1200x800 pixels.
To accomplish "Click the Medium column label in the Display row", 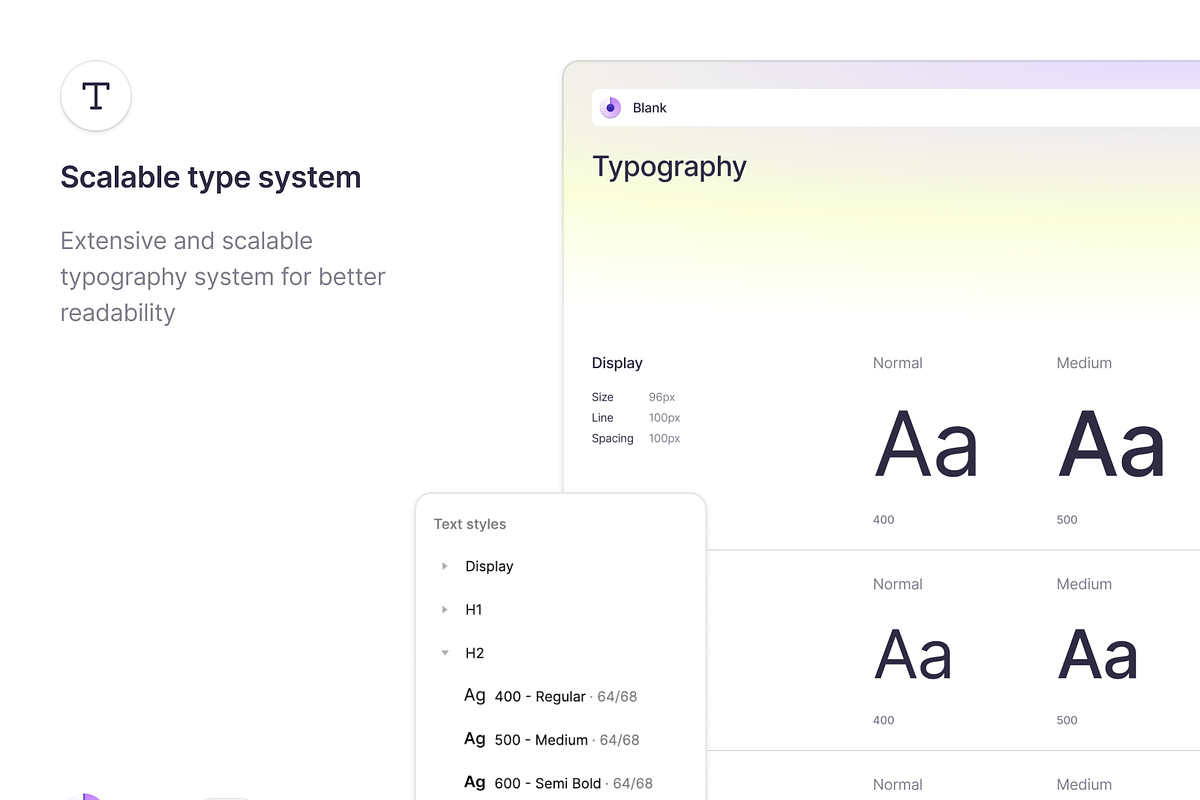I will pos(1084,363).
